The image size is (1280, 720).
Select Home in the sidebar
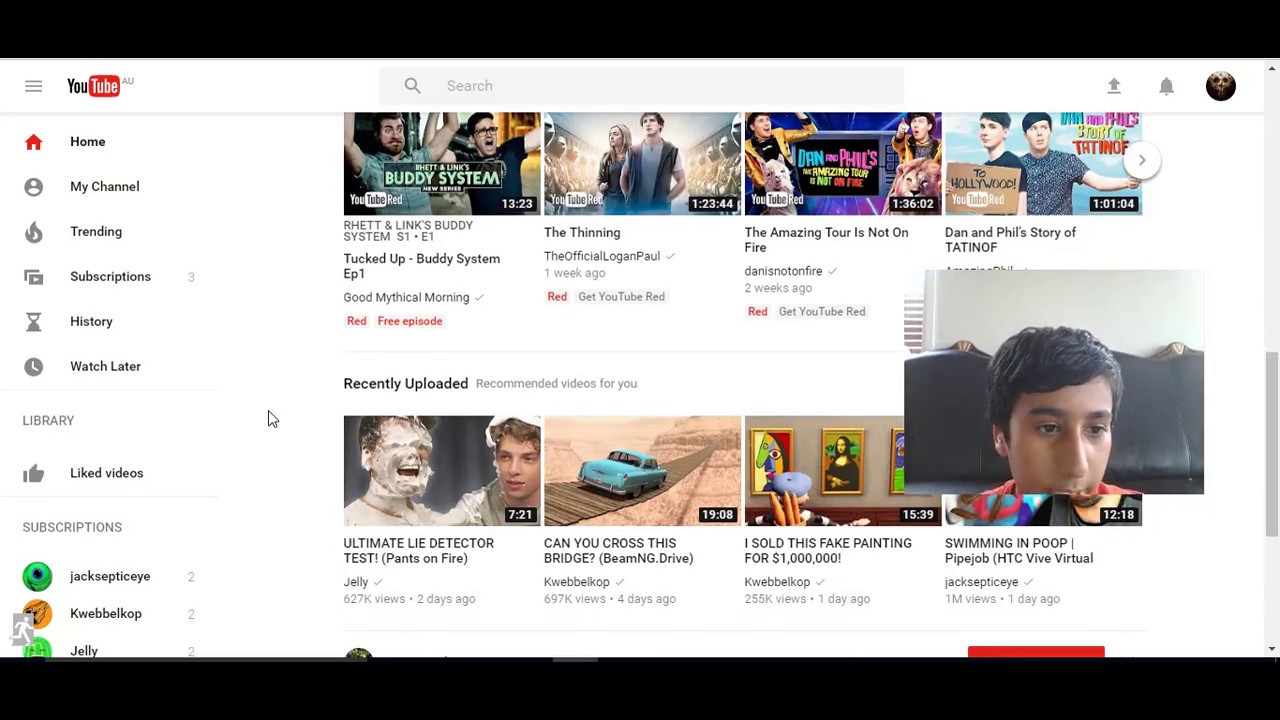(x=87, y=142)
